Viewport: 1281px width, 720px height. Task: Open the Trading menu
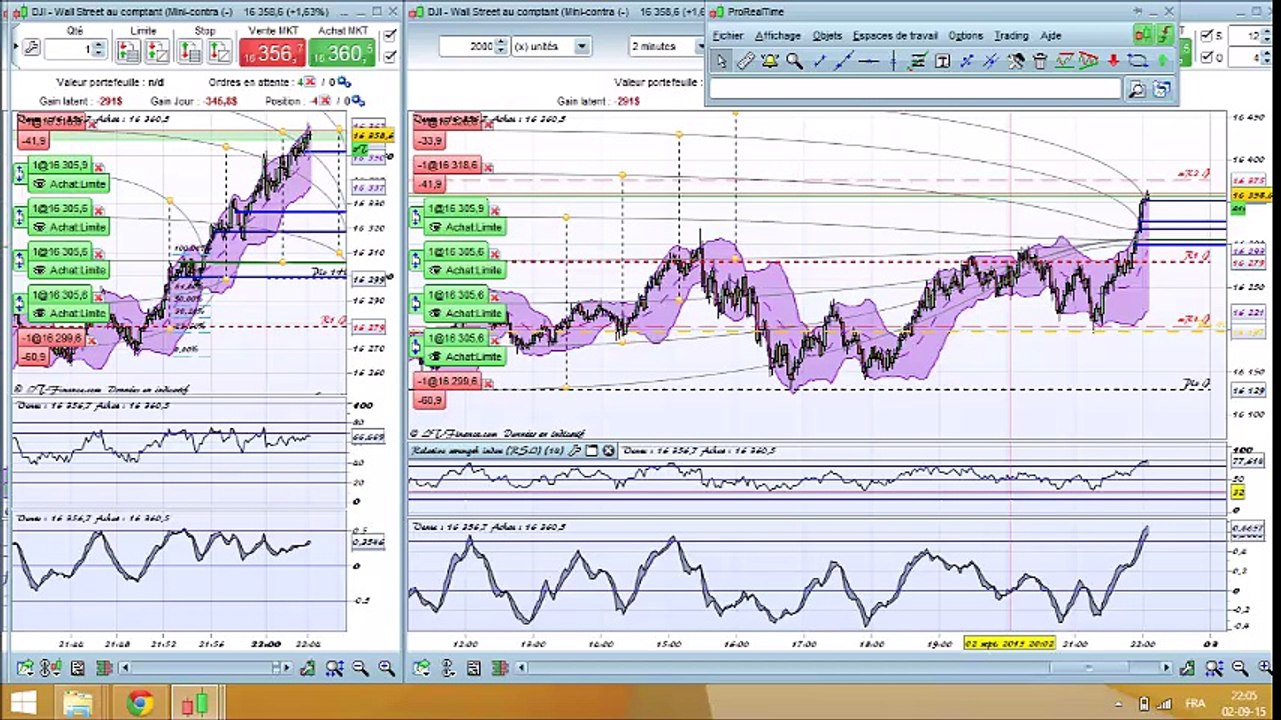(x=1011, y=35)
